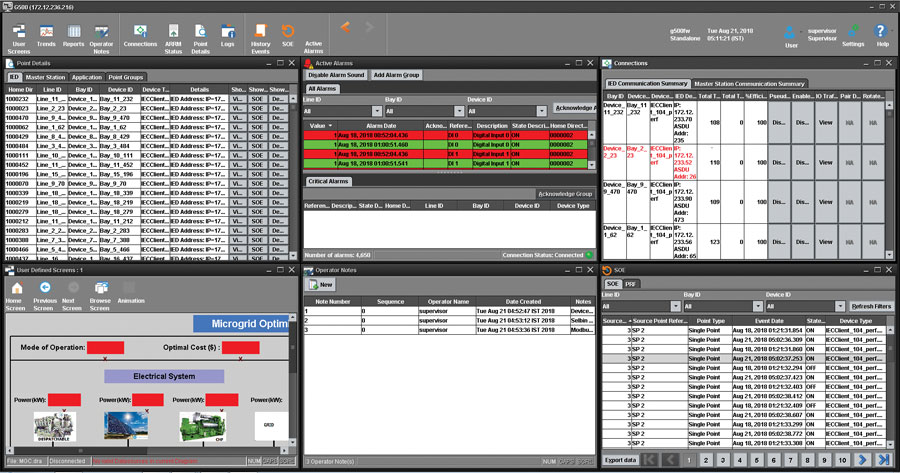Open the Bay ID dropdown in Active Alarms
This screenshot has width=900, height=473.
pyautogui.click(x=459, y=111)
